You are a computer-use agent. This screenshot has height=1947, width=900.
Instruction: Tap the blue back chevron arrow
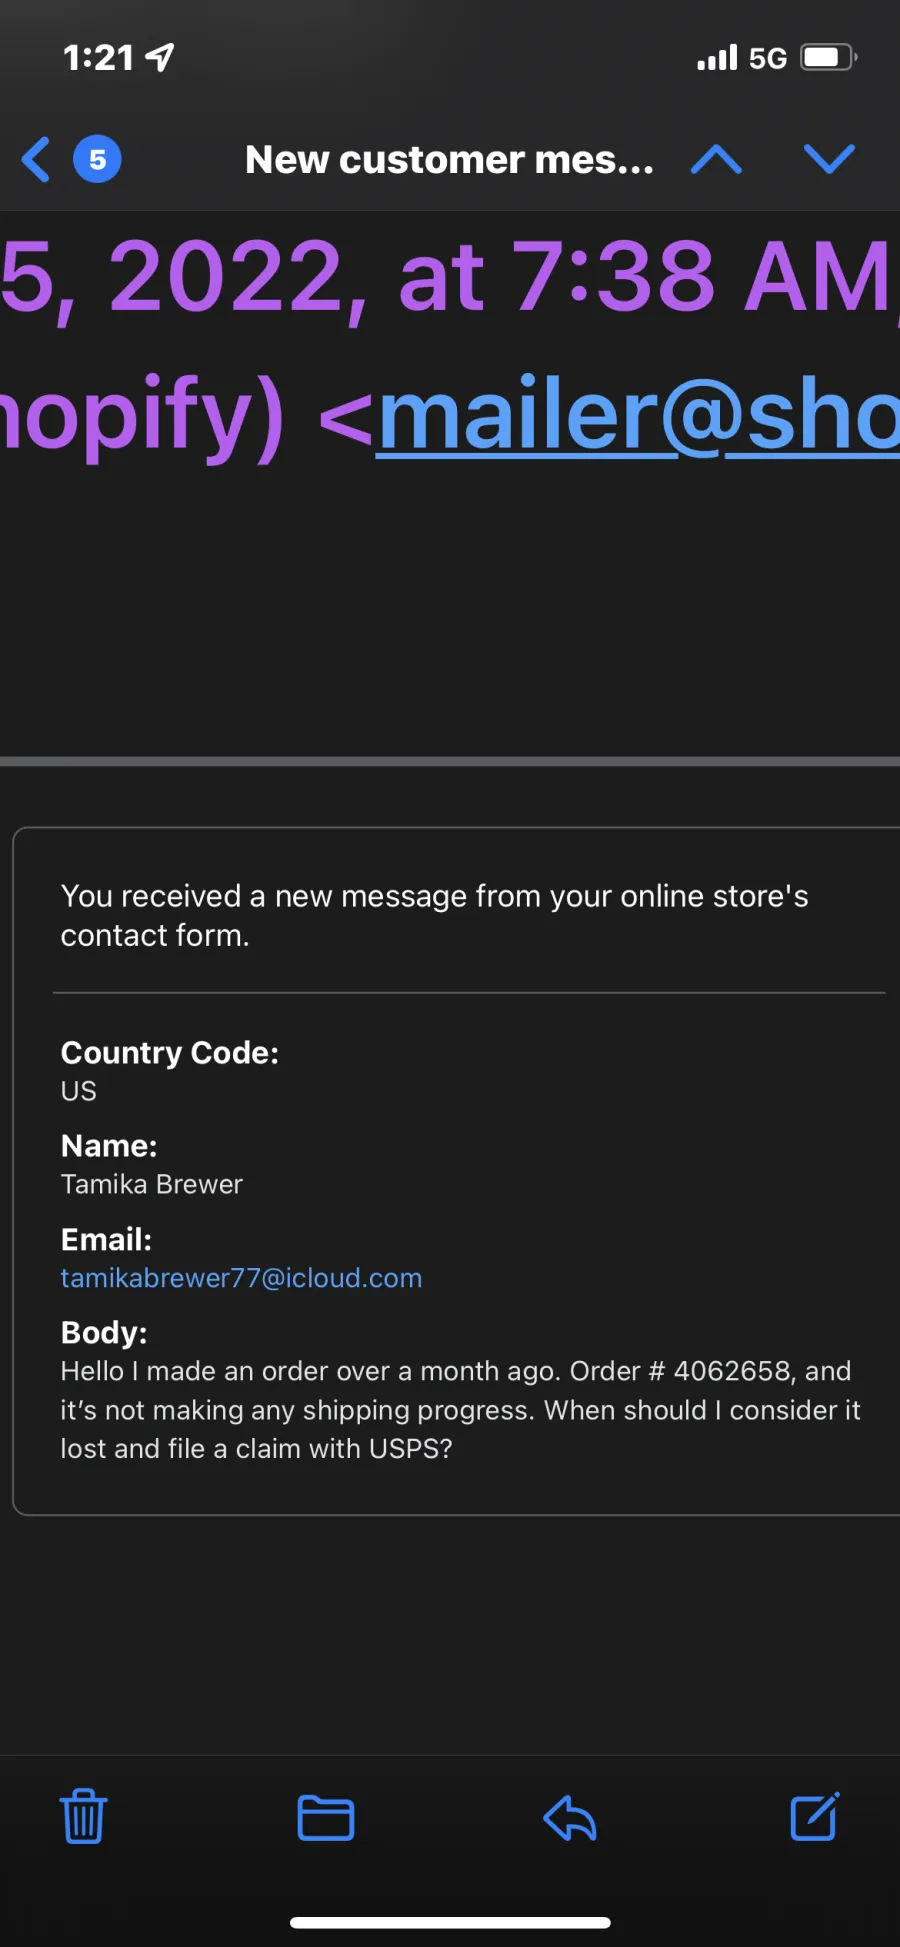[36, 160]
